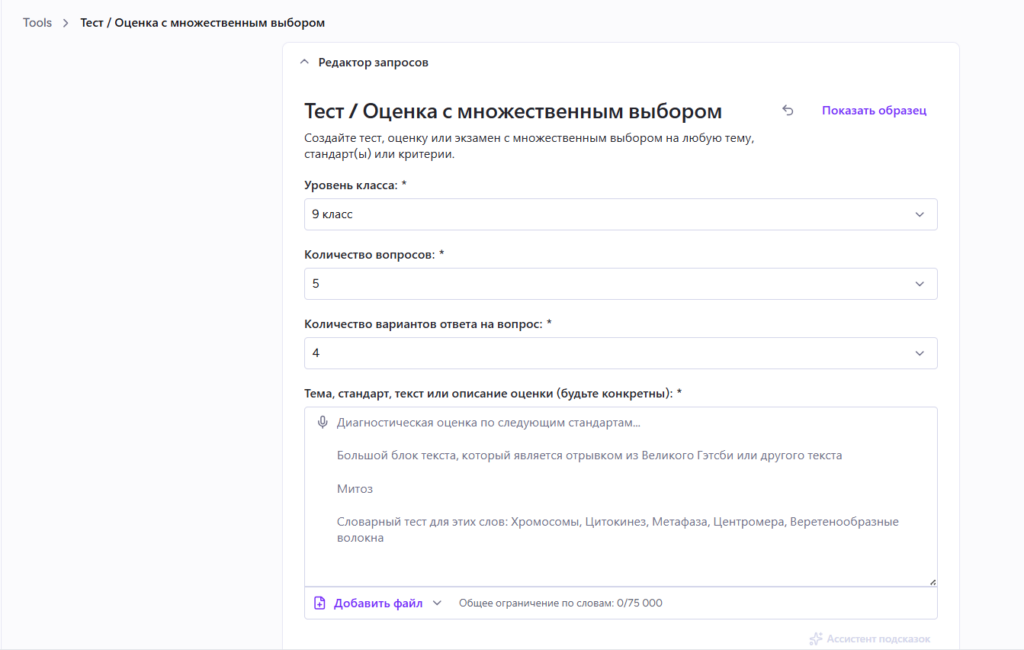
Task: Go to Tools in the breadcrumb
Action: pyautogui.click(x=37, y=23)
